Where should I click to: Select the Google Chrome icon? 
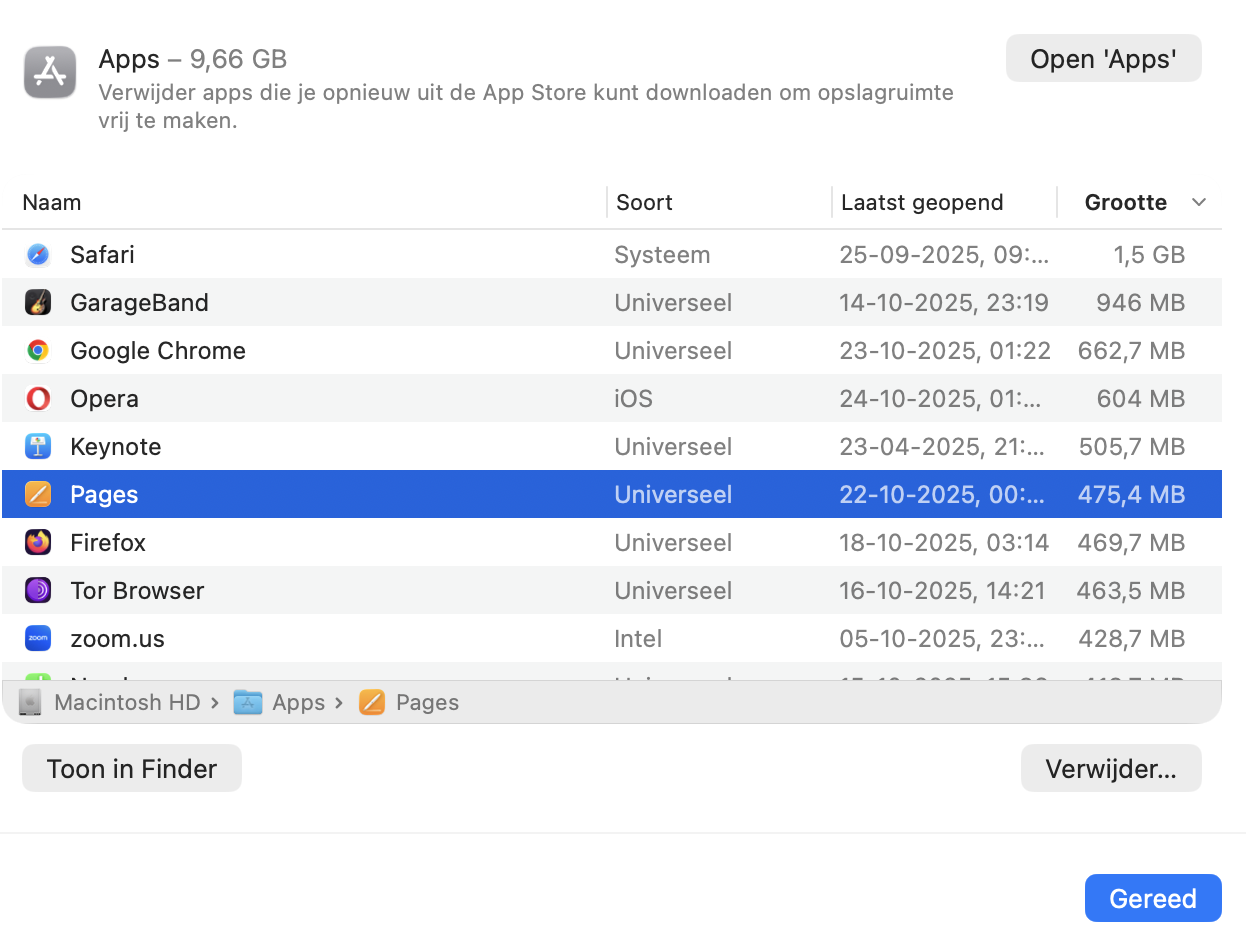pyautogui.click(x=37, y=350)
